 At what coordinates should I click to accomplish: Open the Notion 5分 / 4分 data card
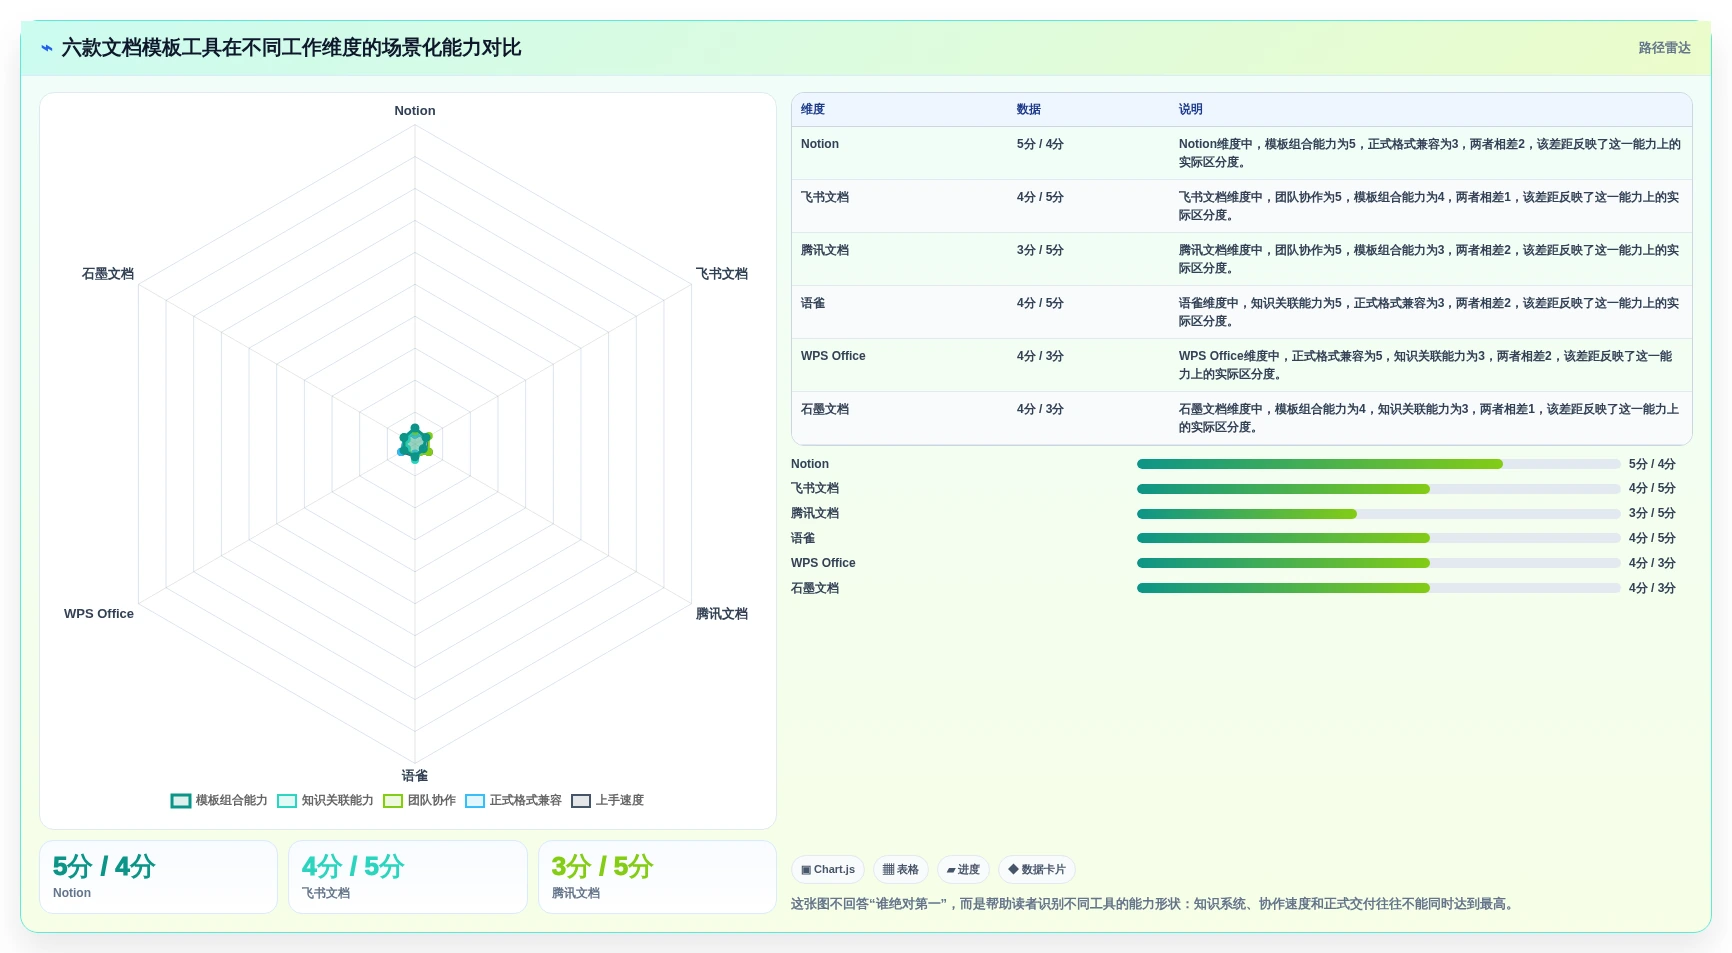[158, 877]
